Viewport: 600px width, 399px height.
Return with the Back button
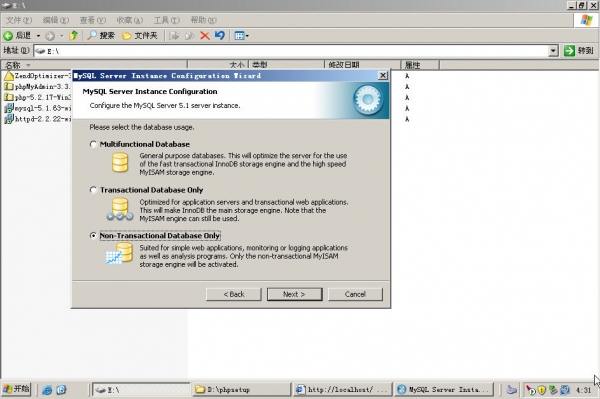click(233, 294)
